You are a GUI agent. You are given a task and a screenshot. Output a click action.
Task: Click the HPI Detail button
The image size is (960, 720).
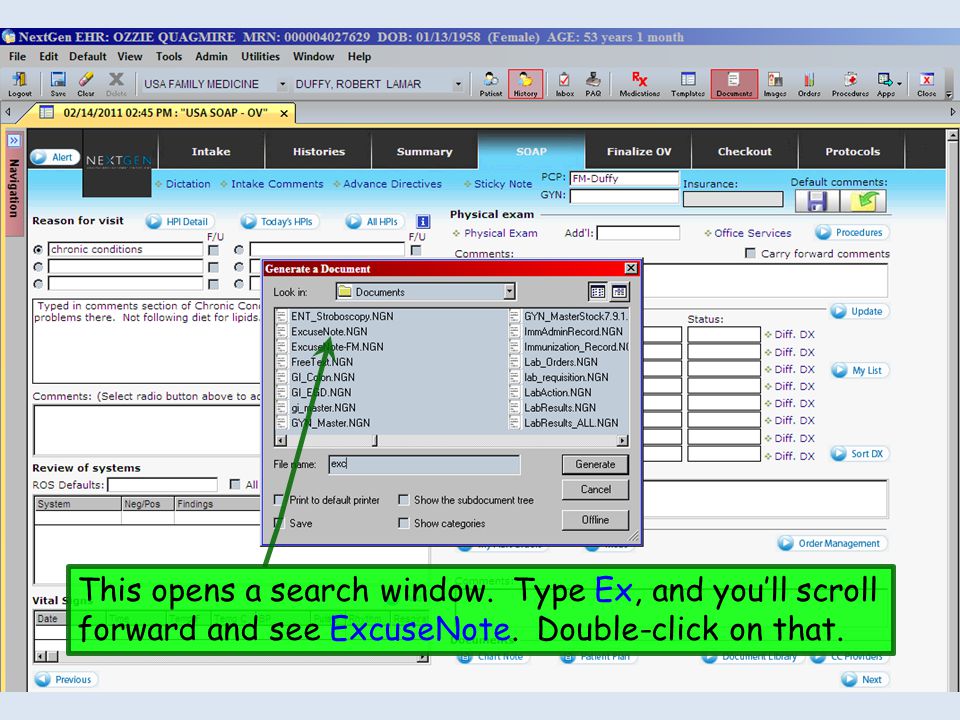(x=180, y=222)
